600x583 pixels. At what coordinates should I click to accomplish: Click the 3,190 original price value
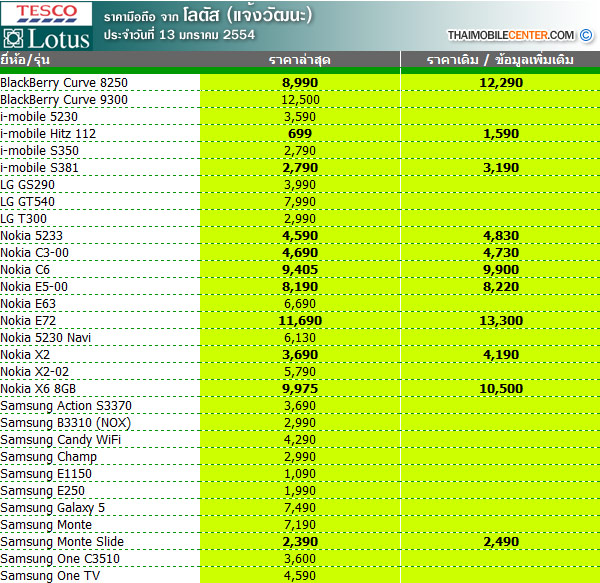501,168
